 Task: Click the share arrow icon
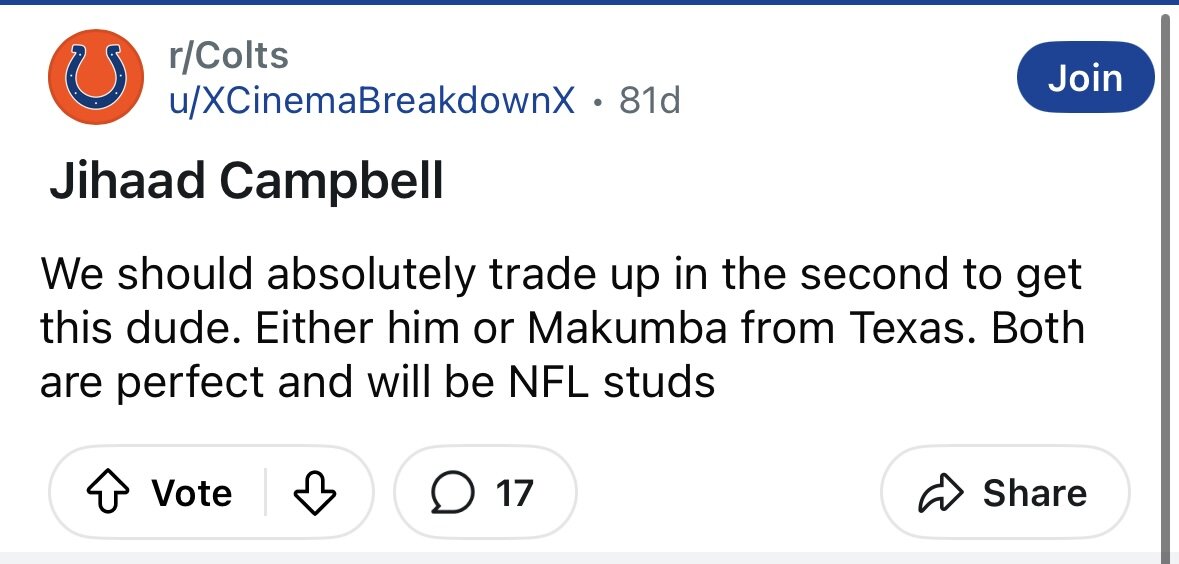[x=940, y=493]
